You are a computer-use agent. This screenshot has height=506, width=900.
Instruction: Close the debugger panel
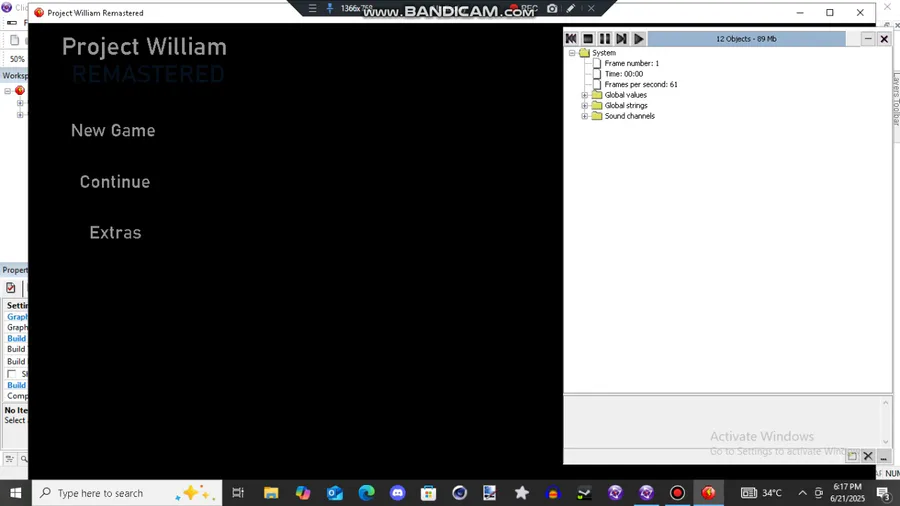[884, 39]
